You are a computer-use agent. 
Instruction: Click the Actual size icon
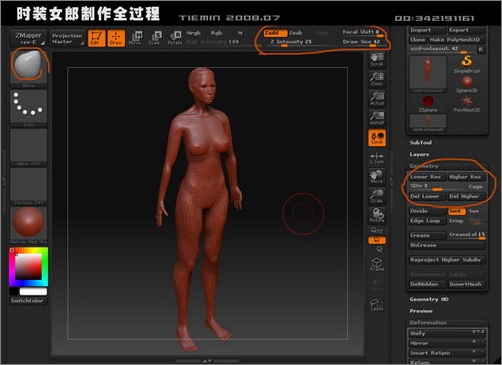(377, 99)
